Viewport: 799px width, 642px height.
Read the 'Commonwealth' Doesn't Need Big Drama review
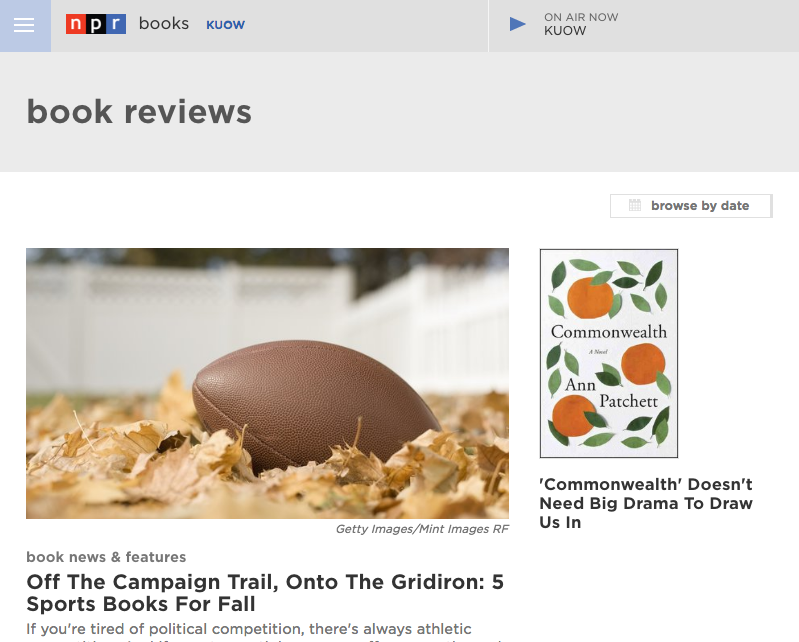coord(646,503)
